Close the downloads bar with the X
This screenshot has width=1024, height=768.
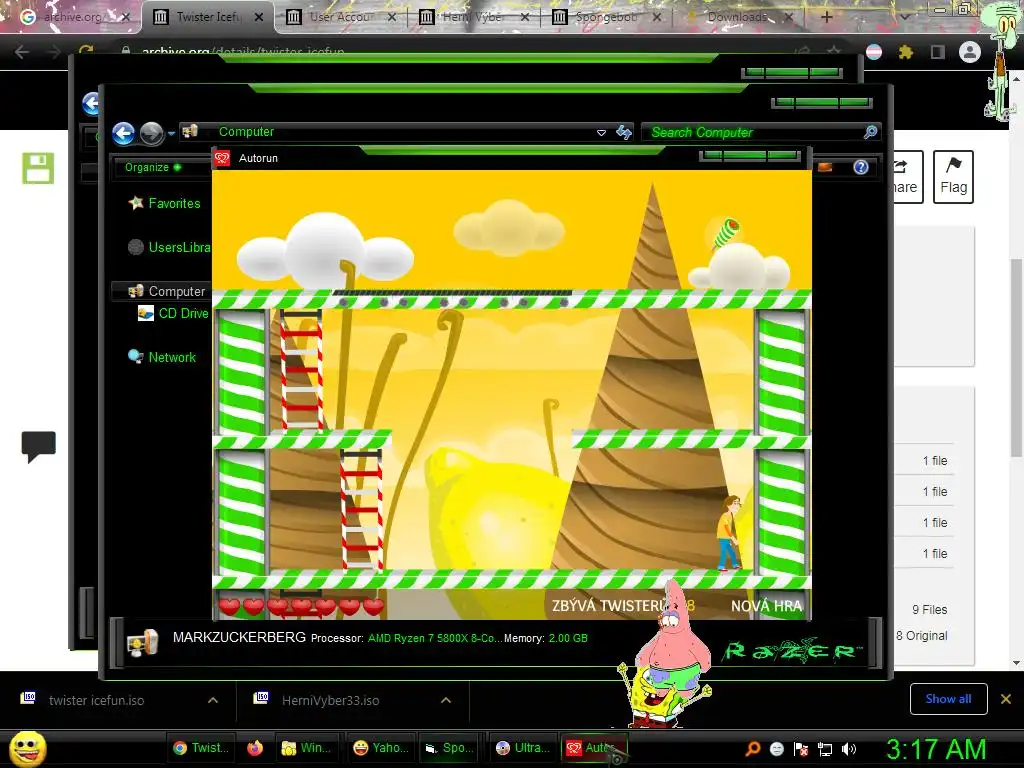point(1006,699)
